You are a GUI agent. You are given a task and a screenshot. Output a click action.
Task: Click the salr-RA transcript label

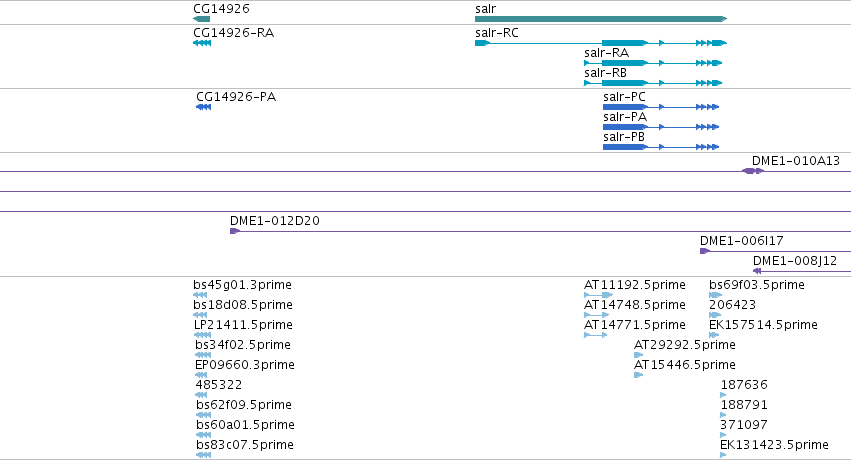(606, 53)
